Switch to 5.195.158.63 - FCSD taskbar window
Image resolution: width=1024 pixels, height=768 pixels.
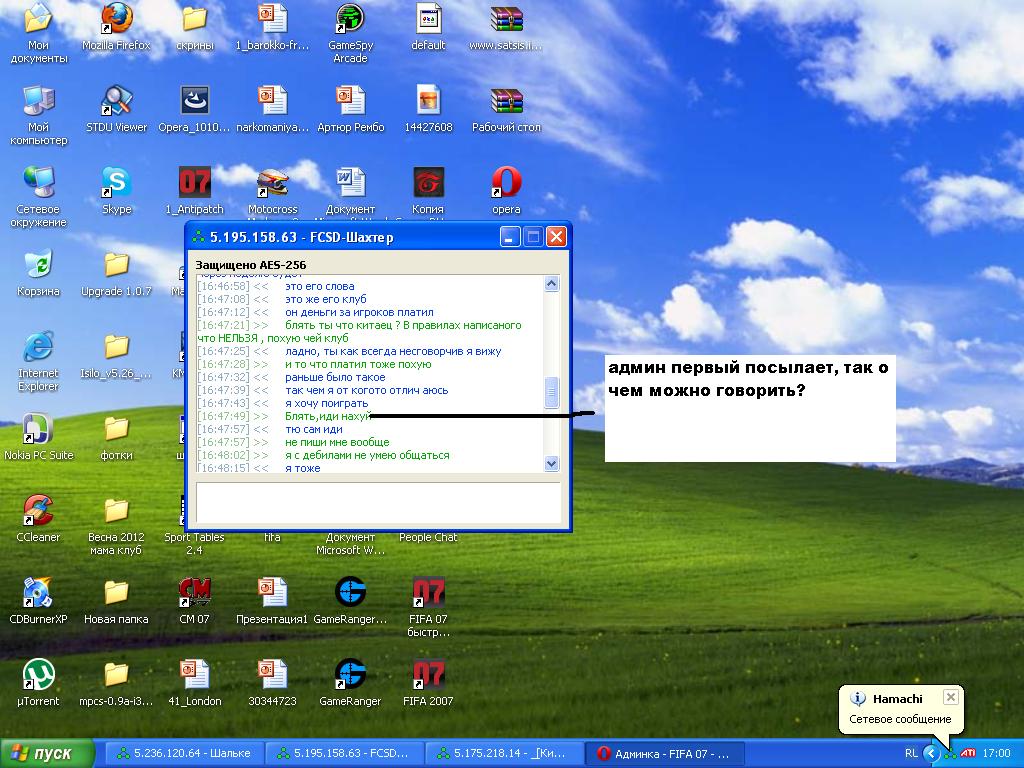(x=344, y=753)
